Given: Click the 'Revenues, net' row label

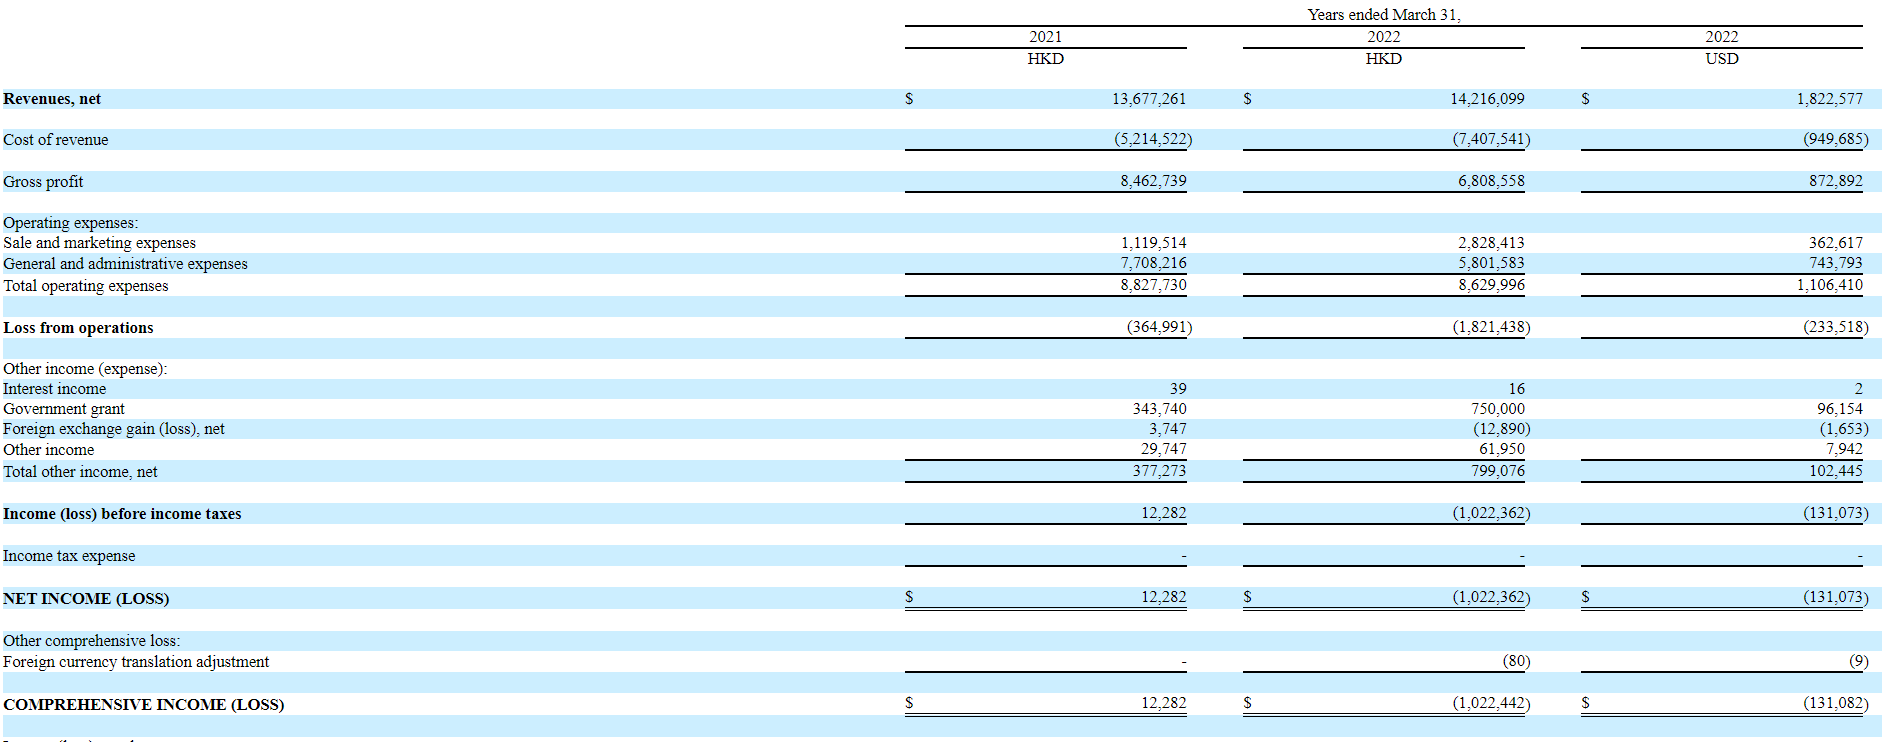Looking at the screenshot, I should pos(52,99).
